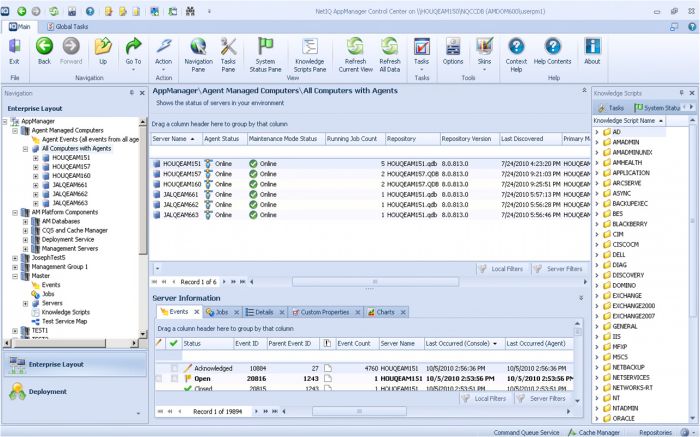700x437 pixels.
Task: Switch to the Main ribbon tab
Action: click(20, 27)
